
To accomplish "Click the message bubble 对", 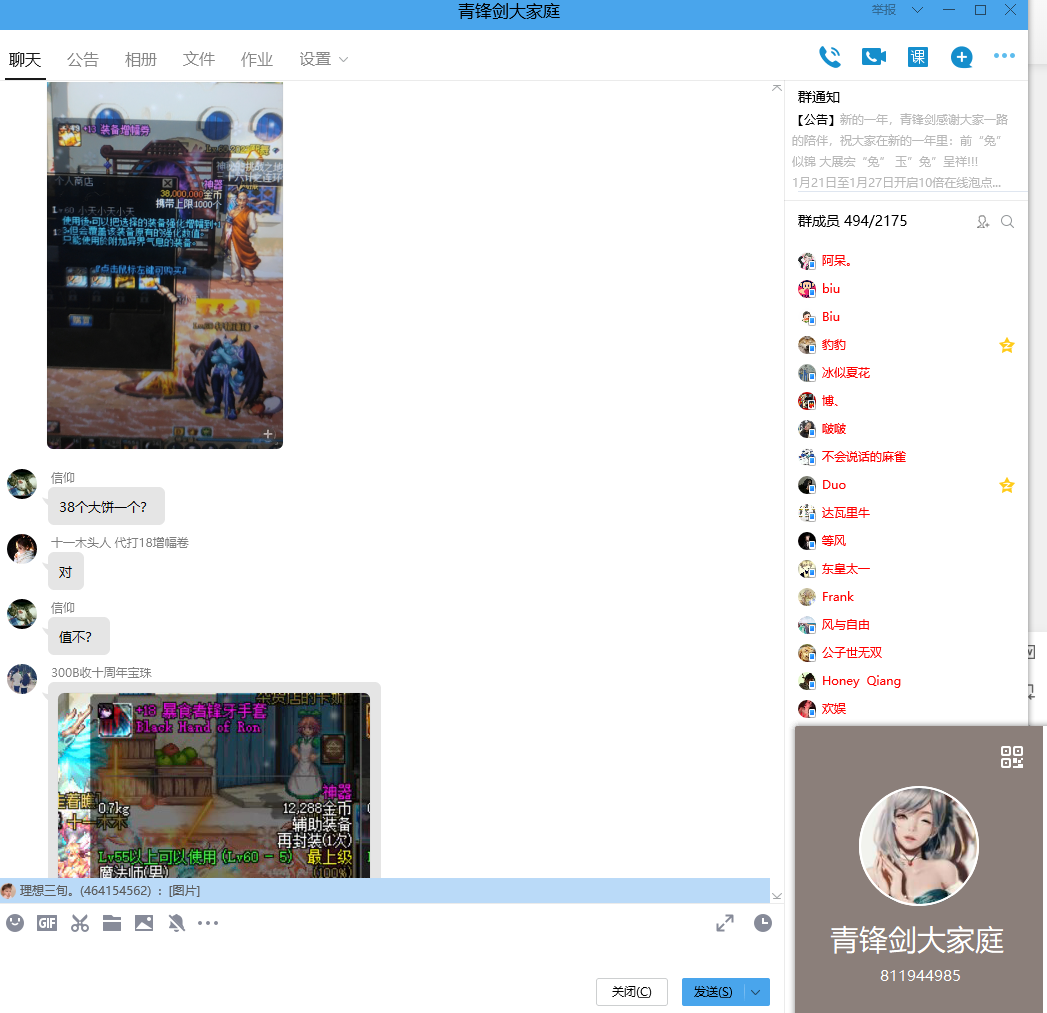I will pos(65,572).
